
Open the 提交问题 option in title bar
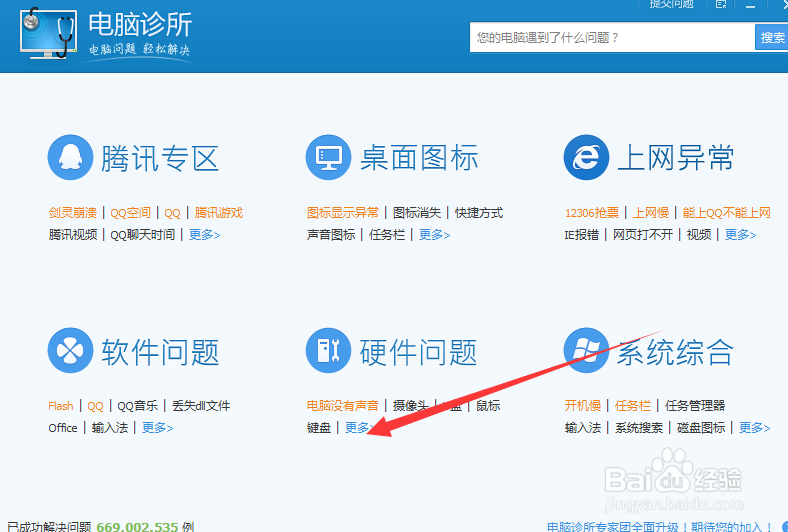pos(671,5)
